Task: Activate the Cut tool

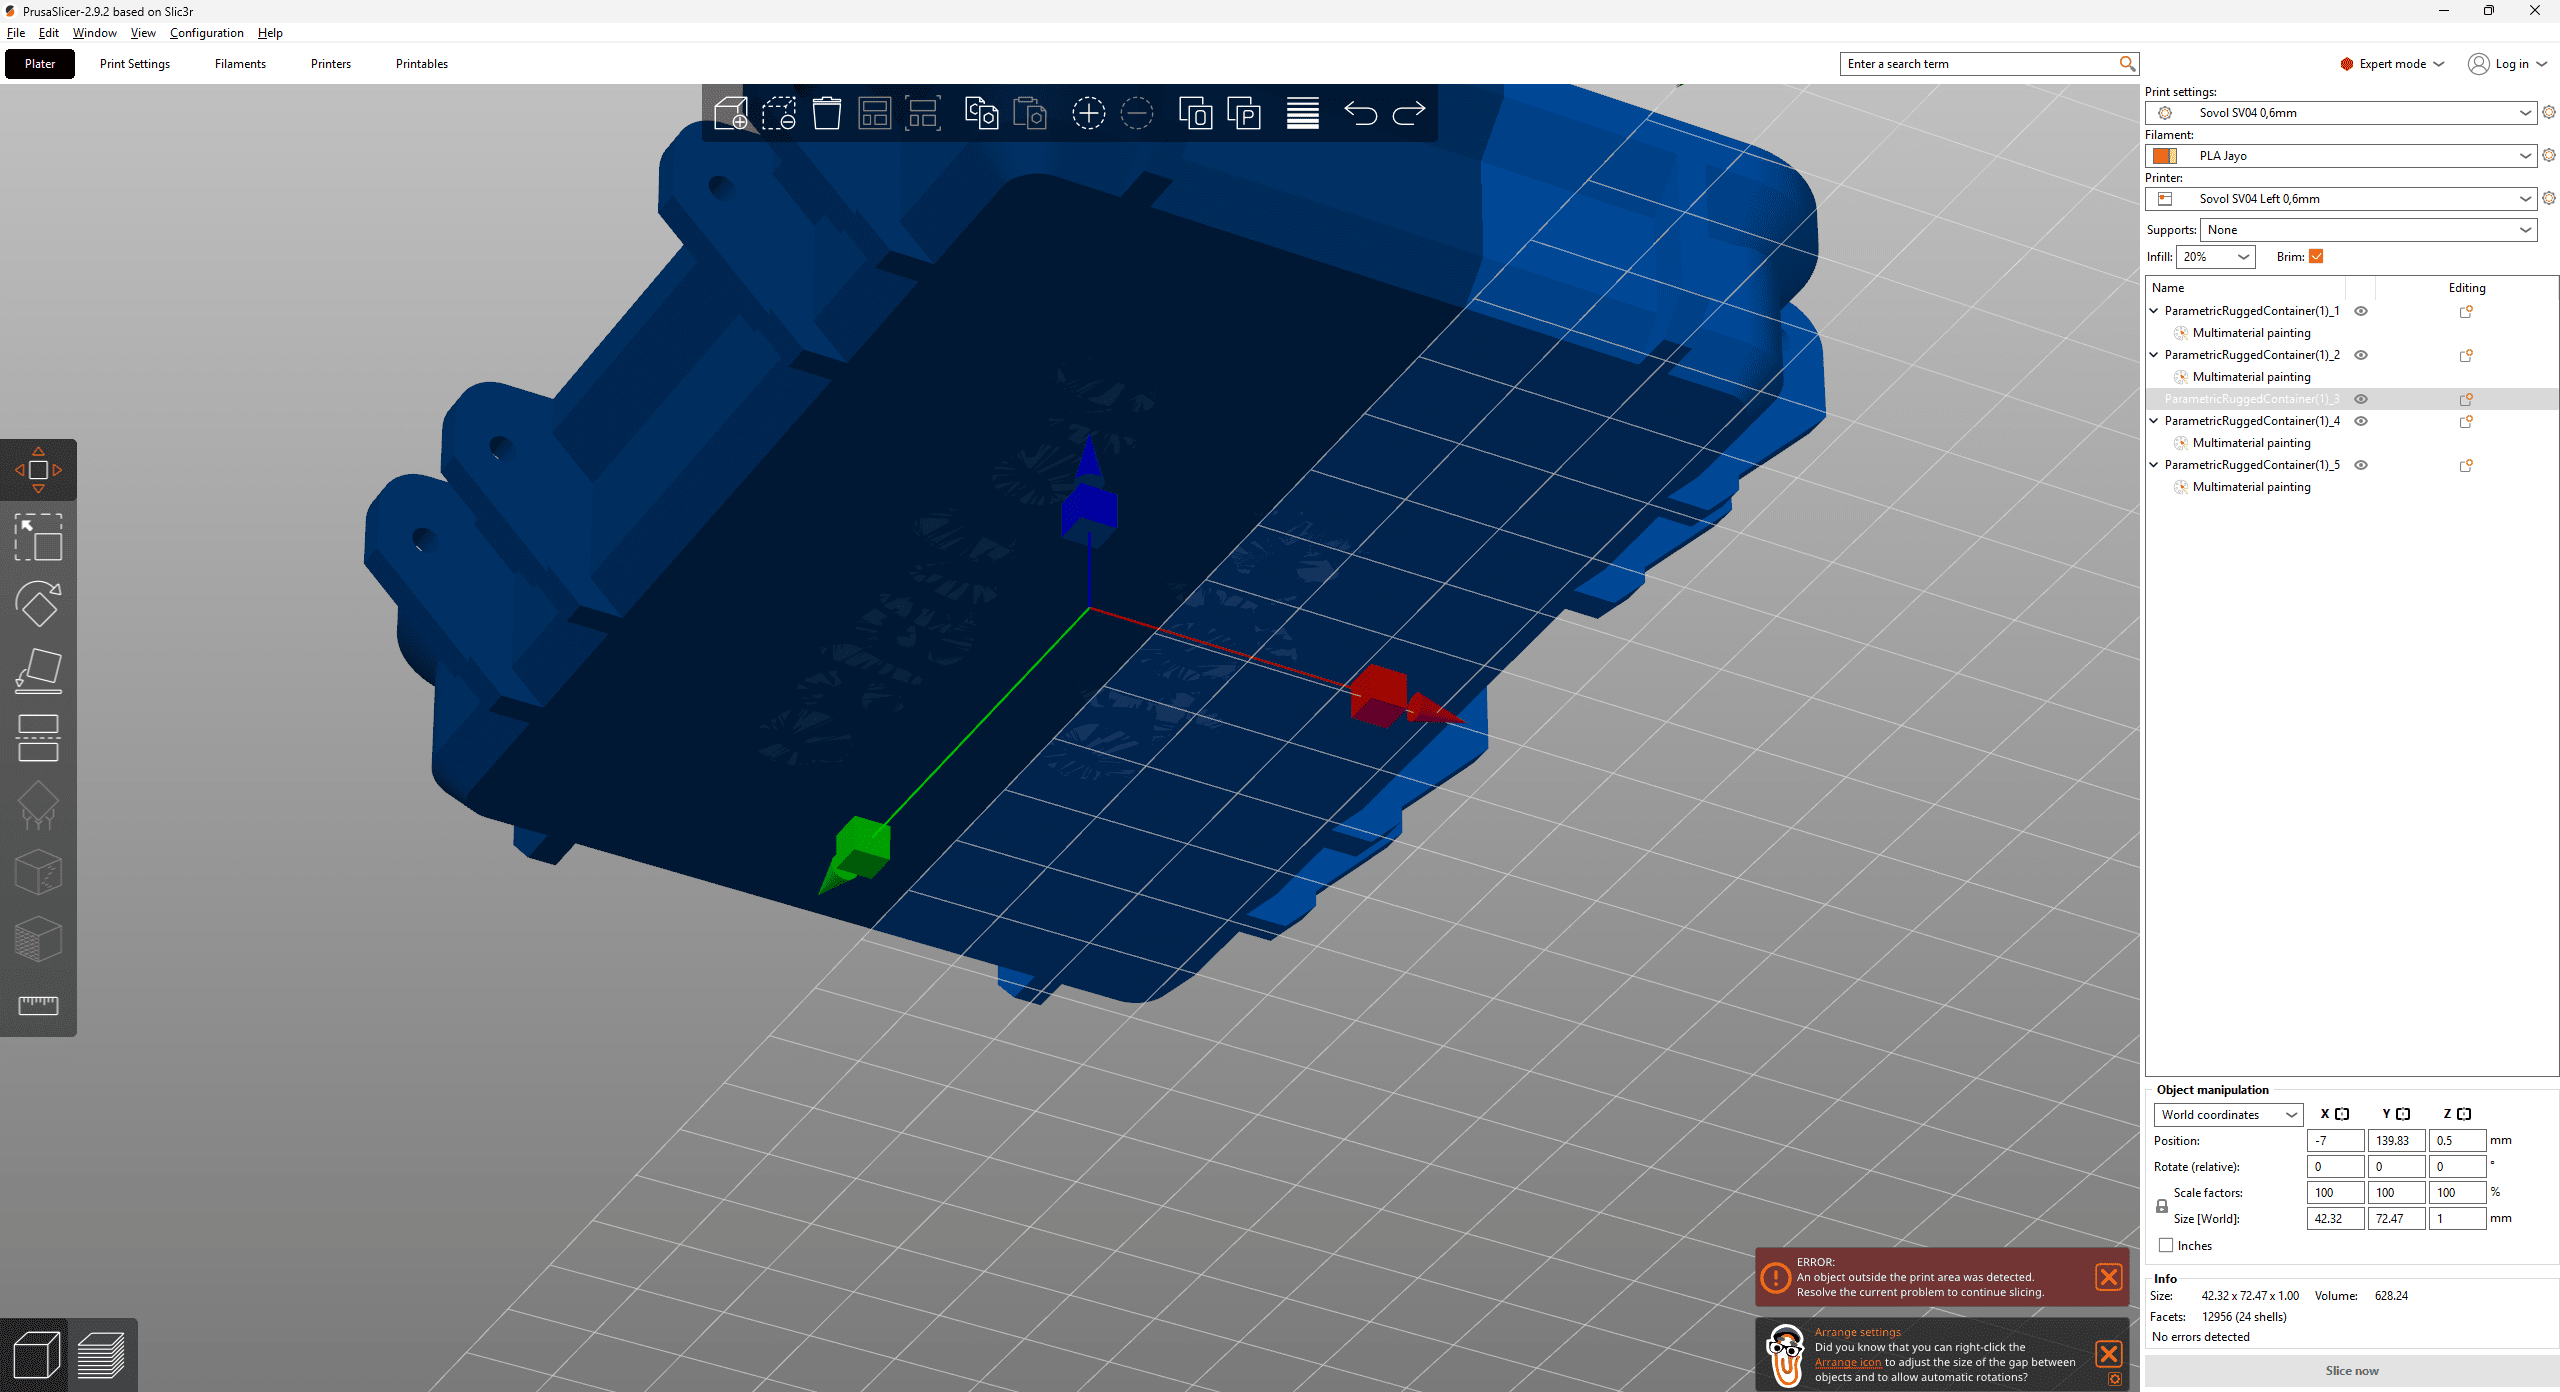Action: (x=38, y=738)
